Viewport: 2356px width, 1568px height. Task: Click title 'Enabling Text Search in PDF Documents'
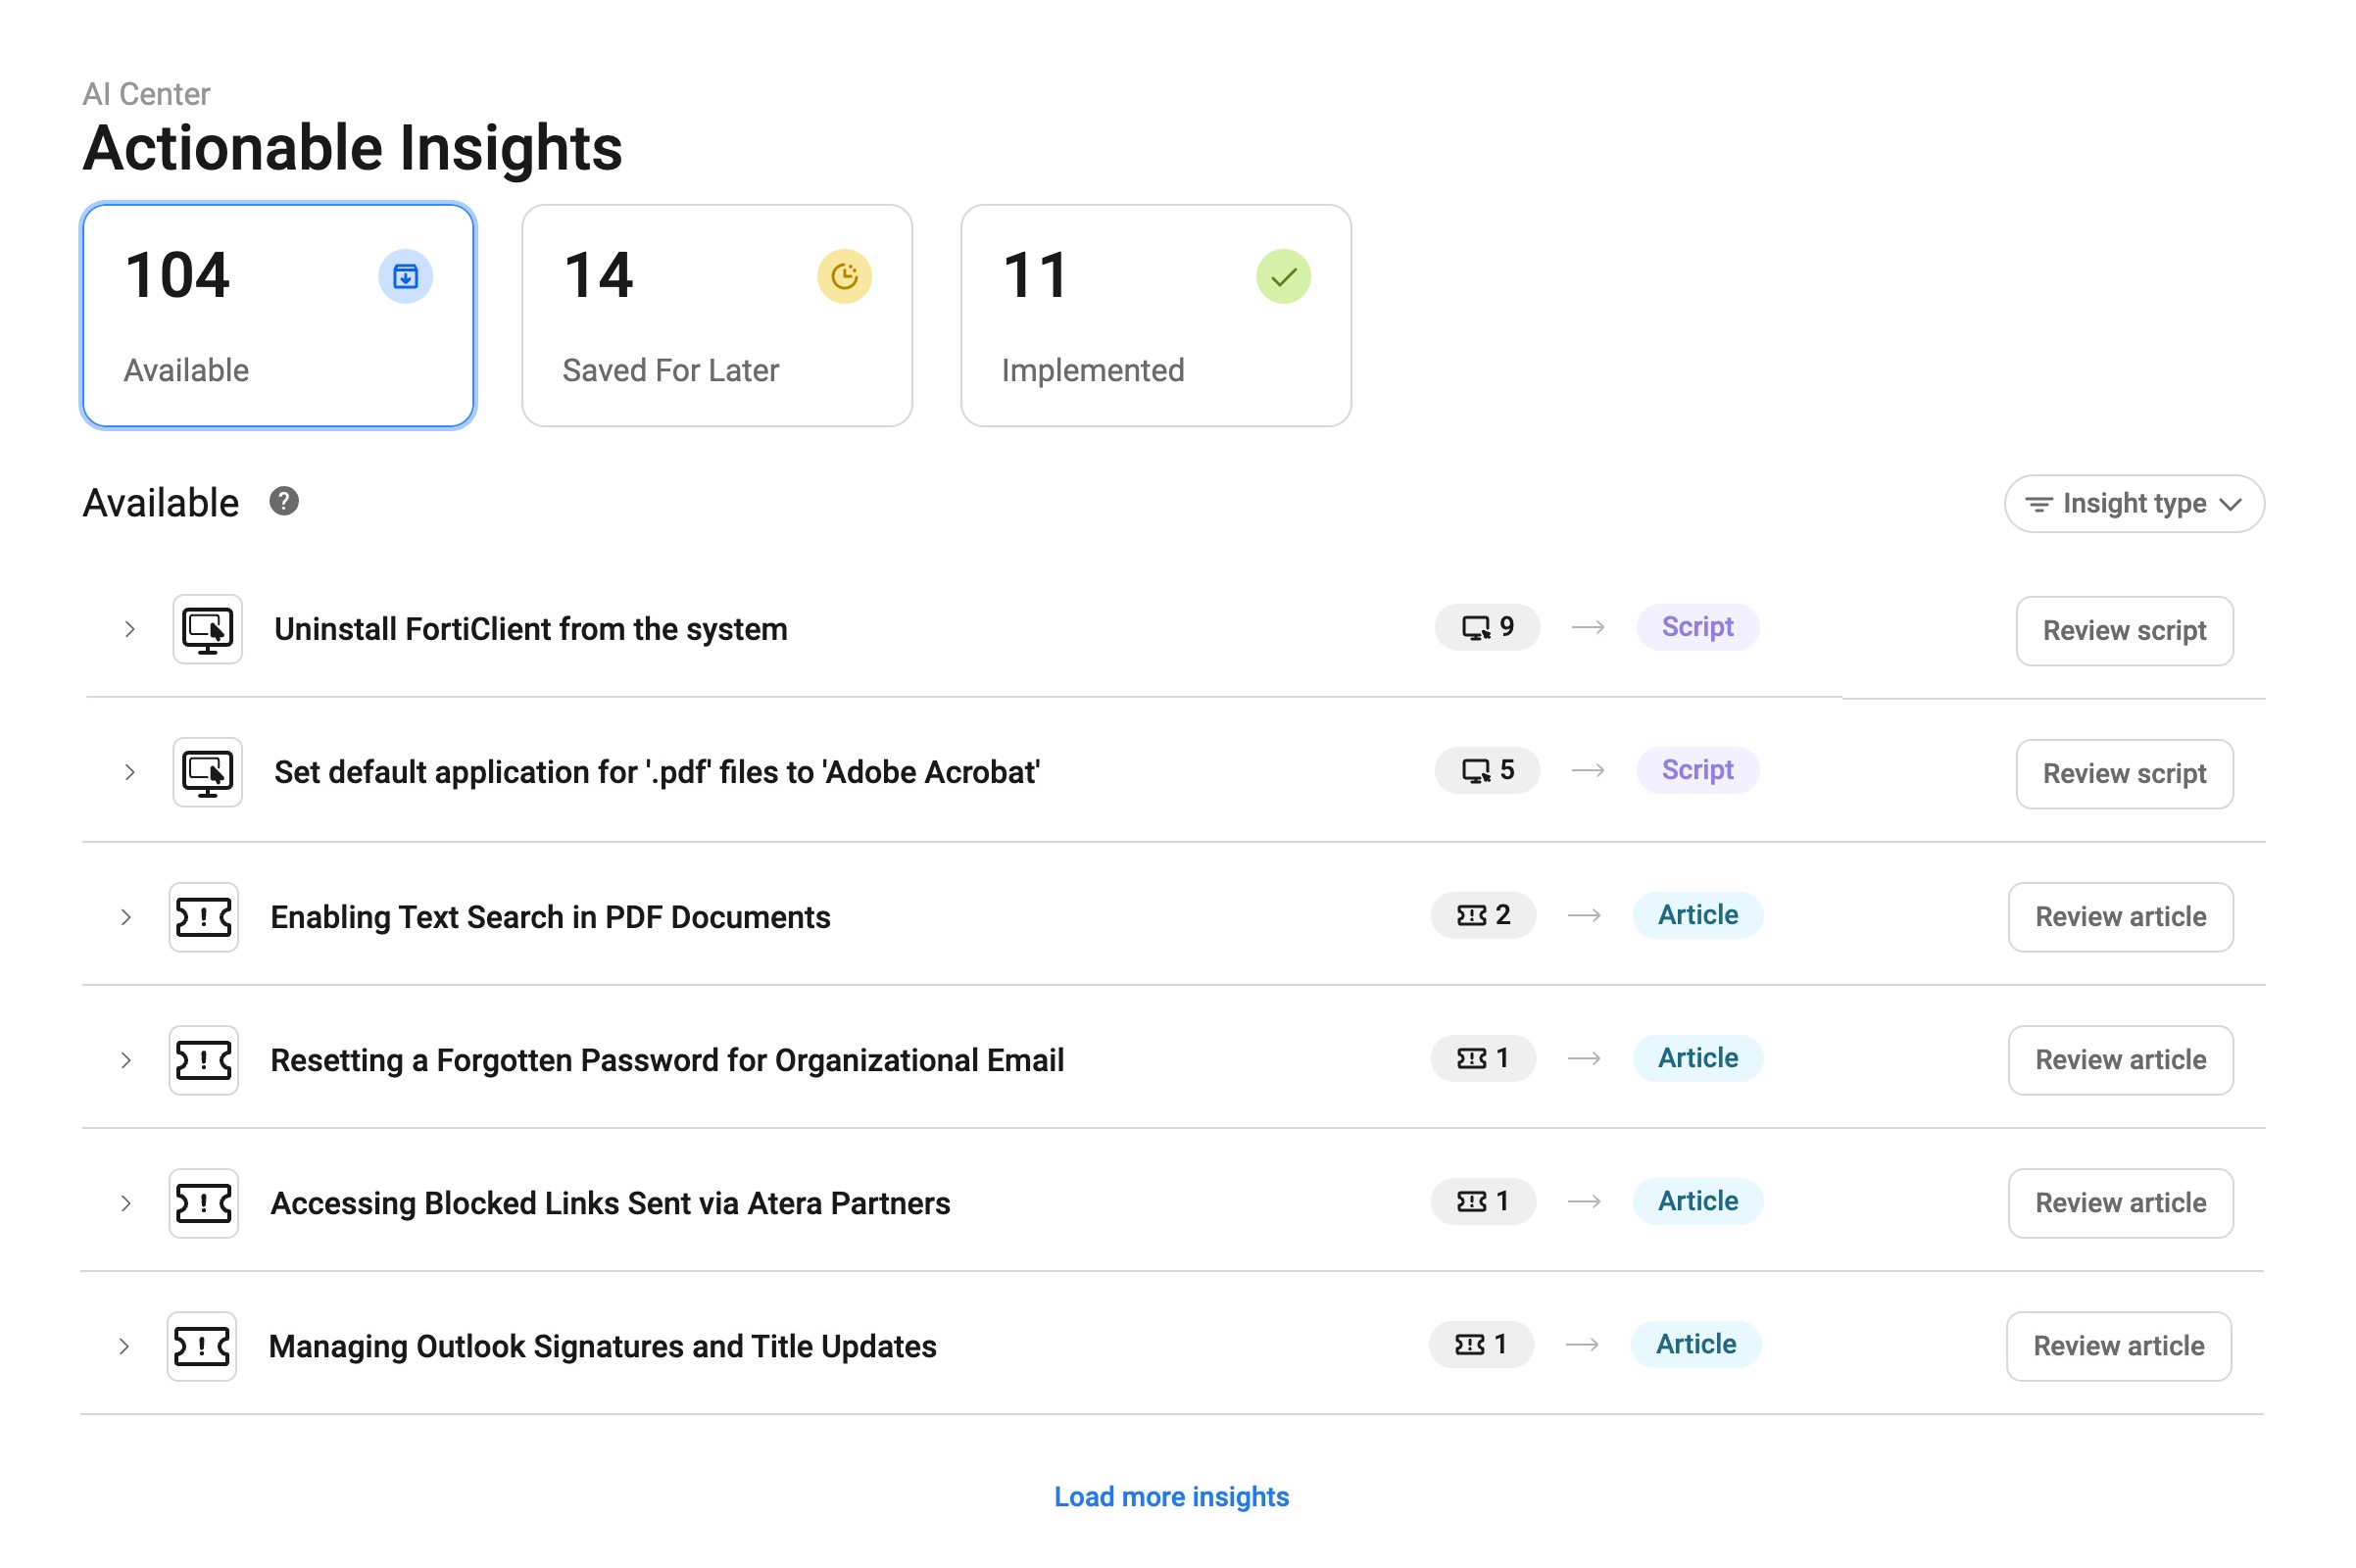(x=550, y=917)
